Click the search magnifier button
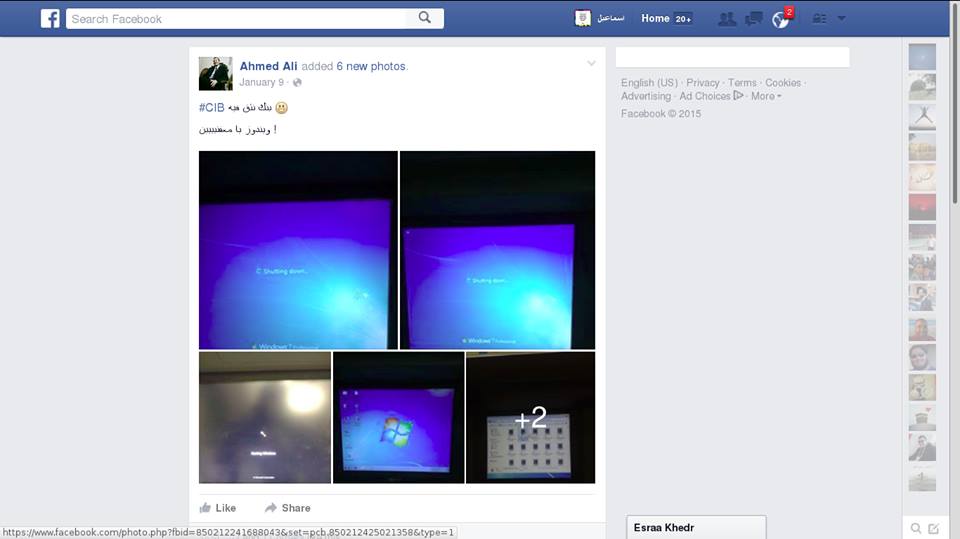This screenshot has height=539, width=960. click(x=425, y=18)
